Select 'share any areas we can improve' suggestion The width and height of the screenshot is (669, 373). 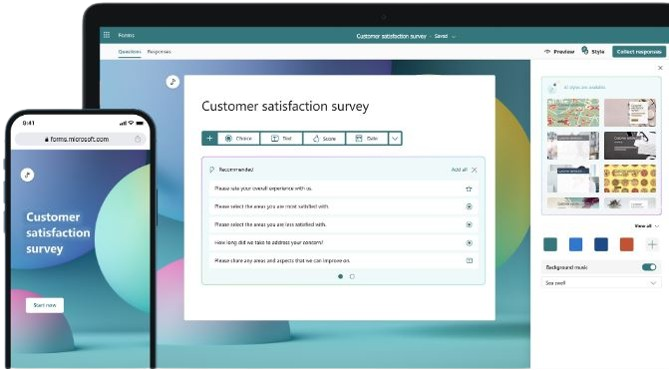coord(343,260)
